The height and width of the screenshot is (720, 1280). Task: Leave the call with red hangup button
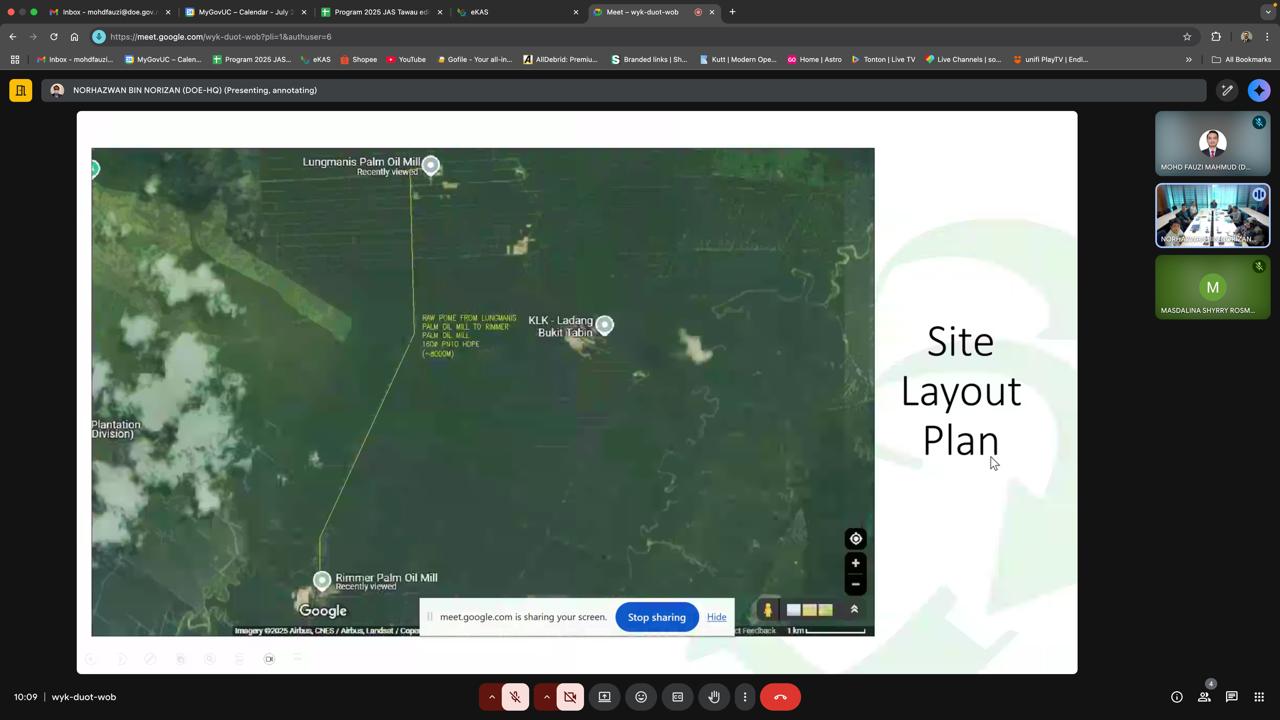[780, 697]
